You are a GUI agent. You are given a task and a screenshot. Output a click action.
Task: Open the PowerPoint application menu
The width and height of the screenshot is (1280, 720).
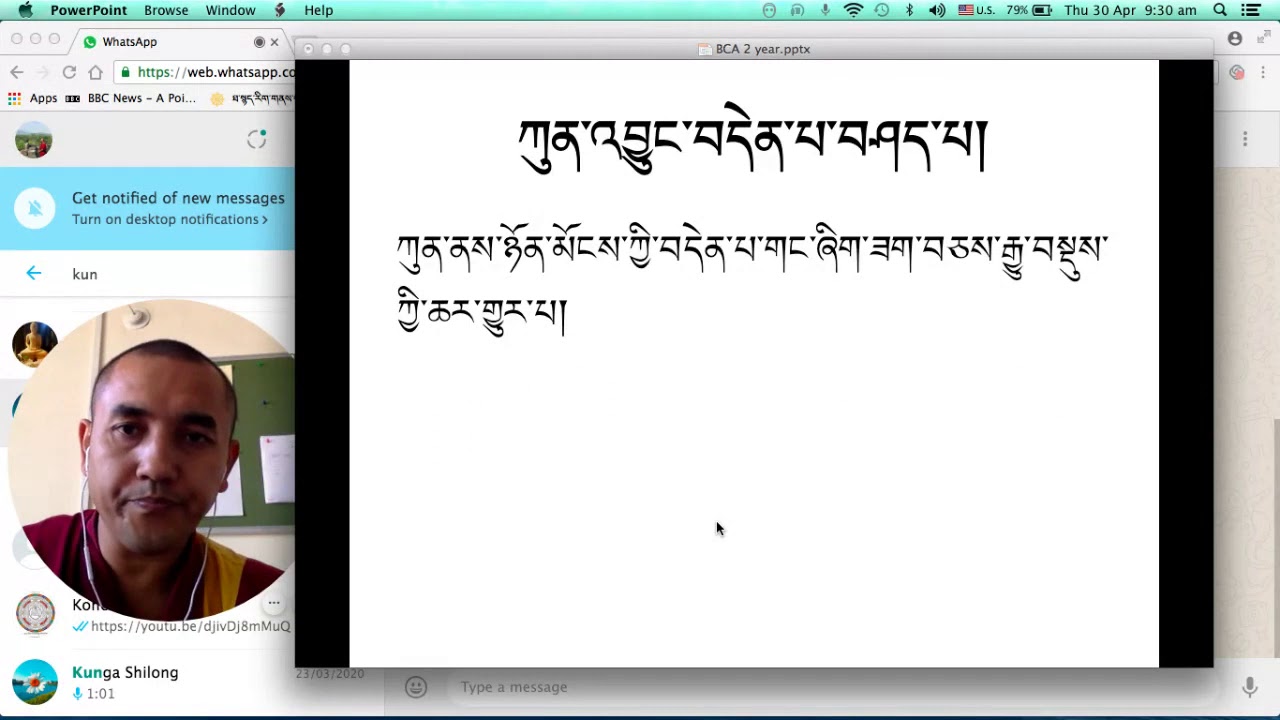click(89, 10)
